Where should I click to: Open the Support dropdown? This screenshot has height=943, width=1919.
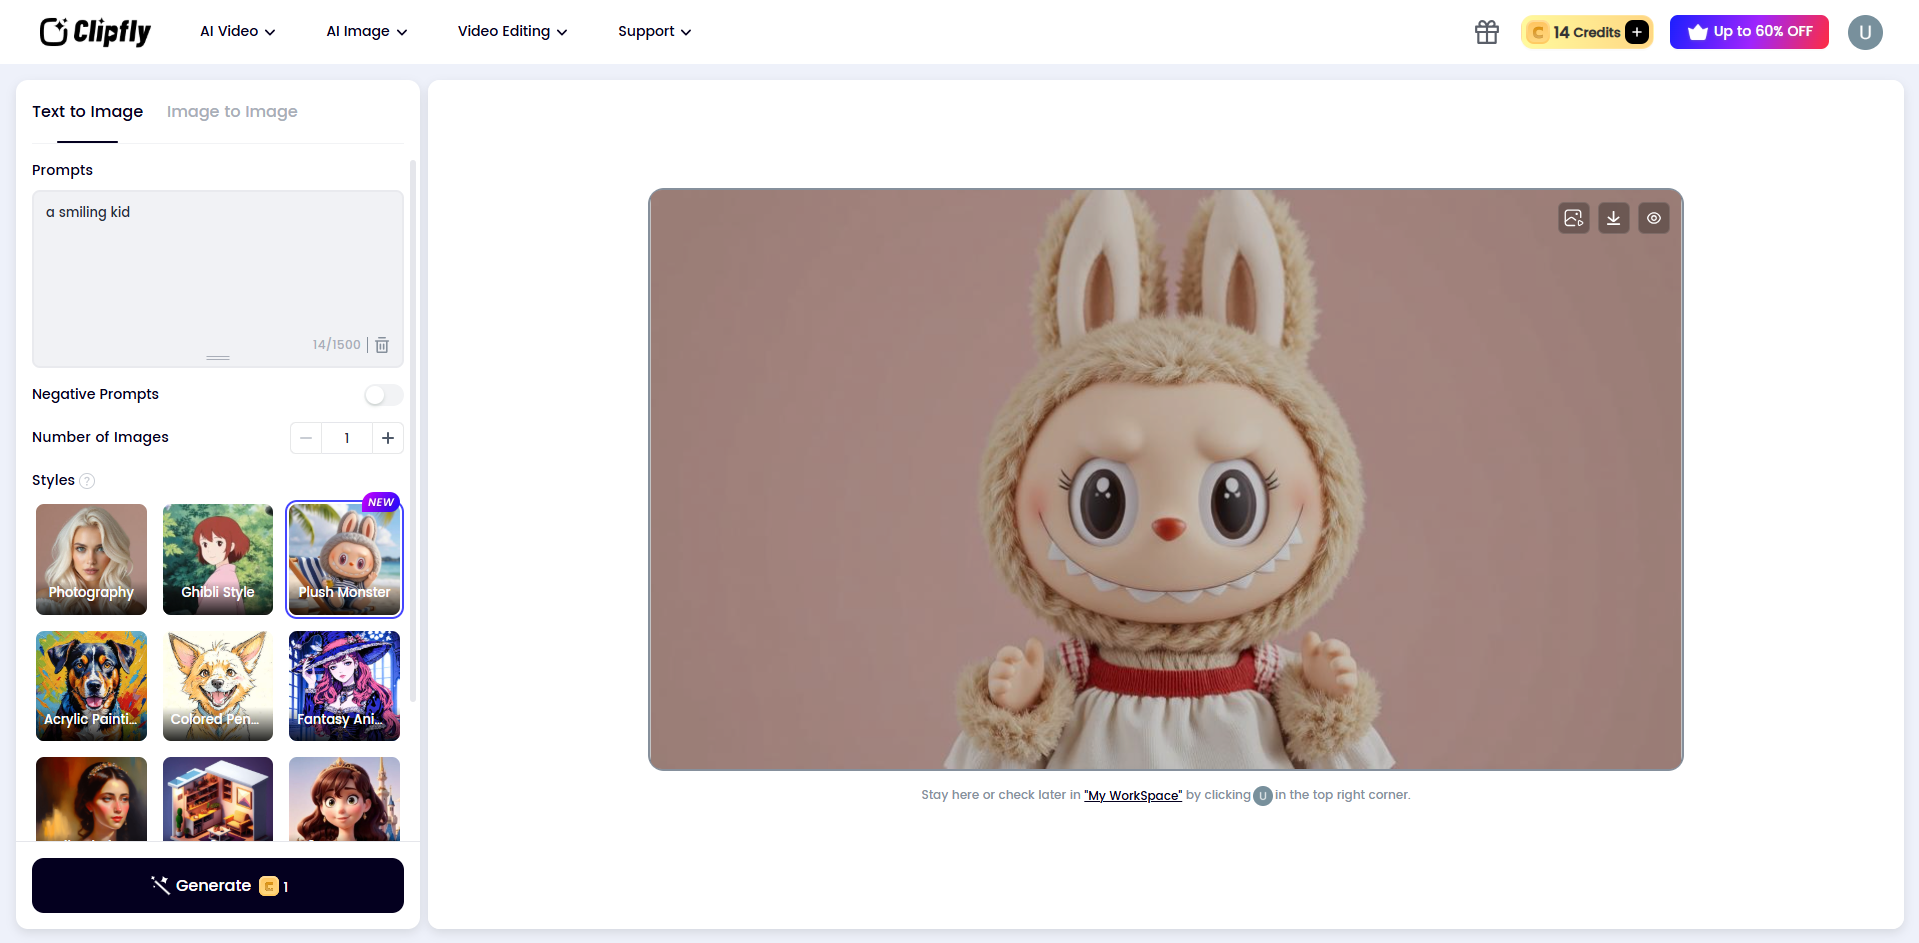coord(653,31)
